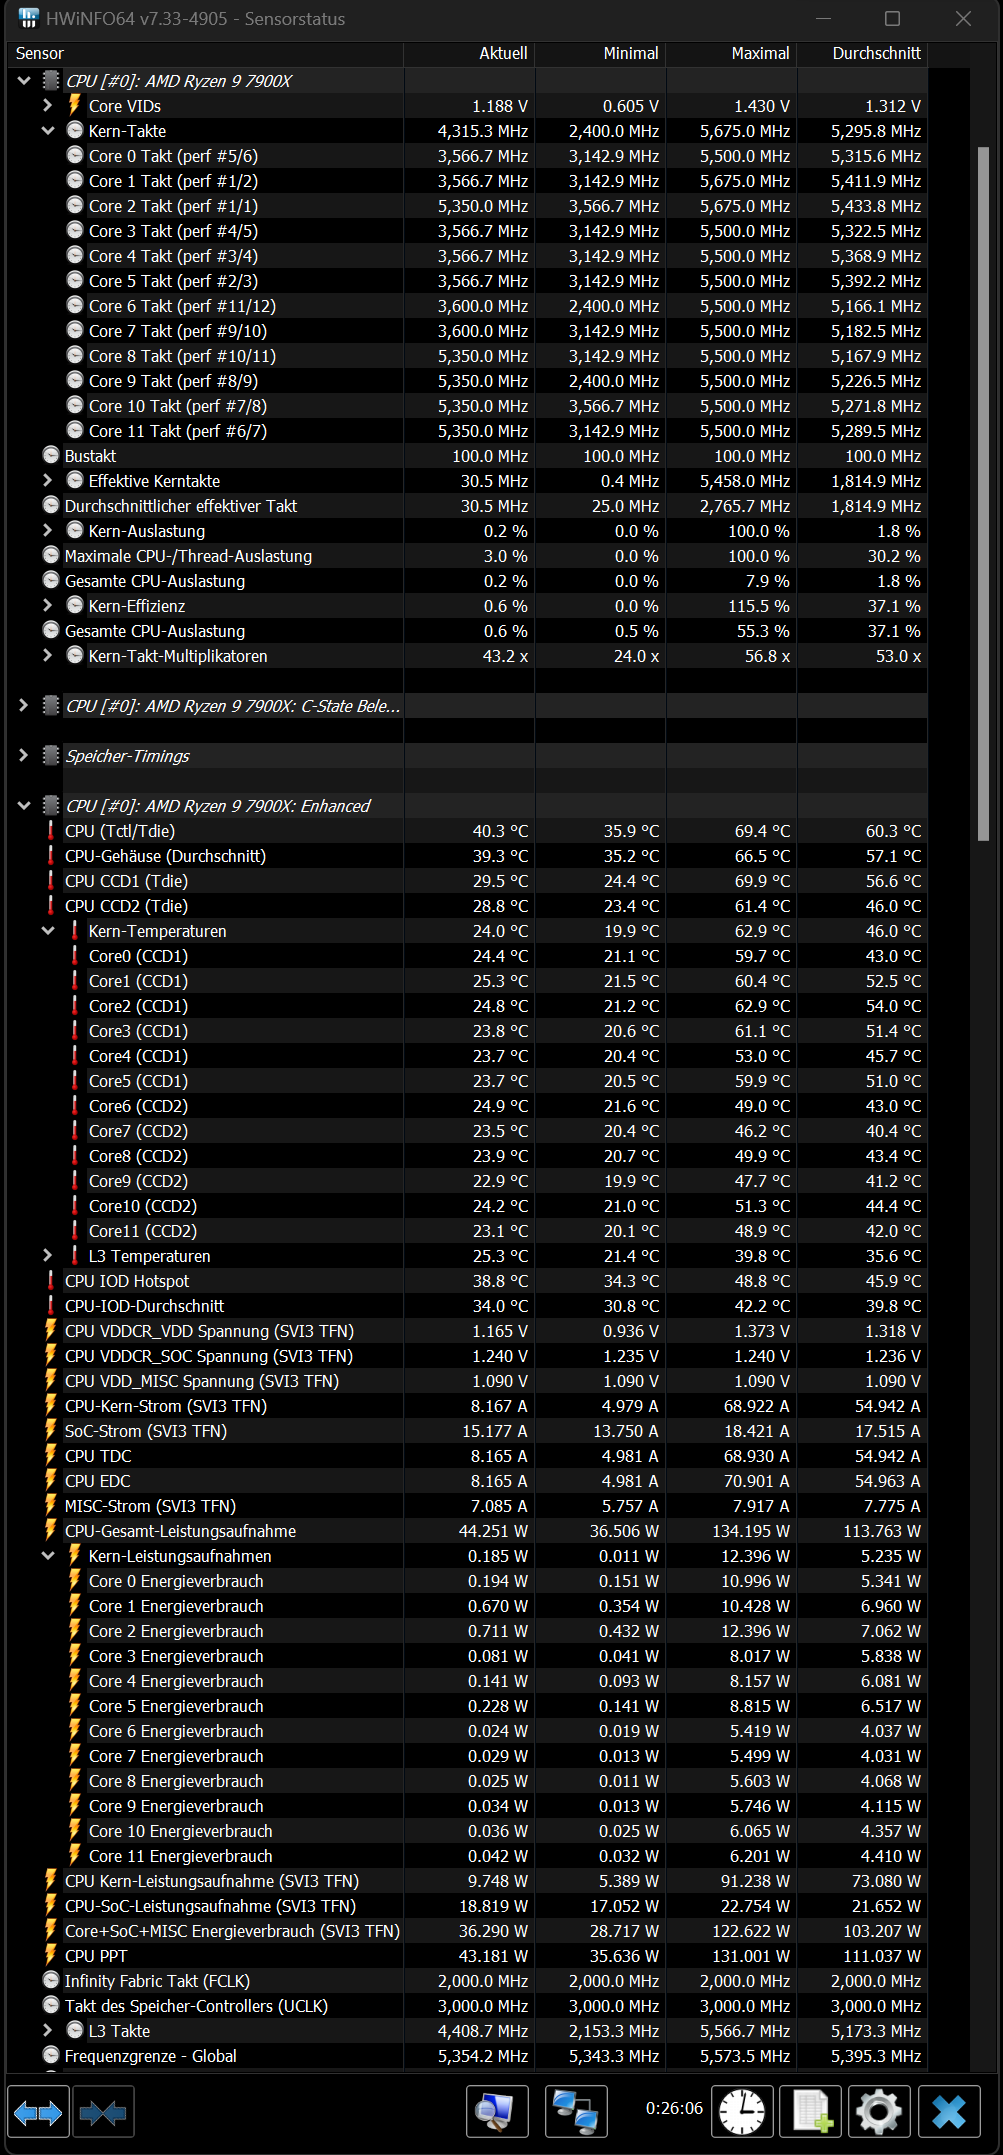The height and width of the screenshot is (2155, 1003).
Task: Click the 0:26:06 elapsed time display
Action: tap(674, 2108)
